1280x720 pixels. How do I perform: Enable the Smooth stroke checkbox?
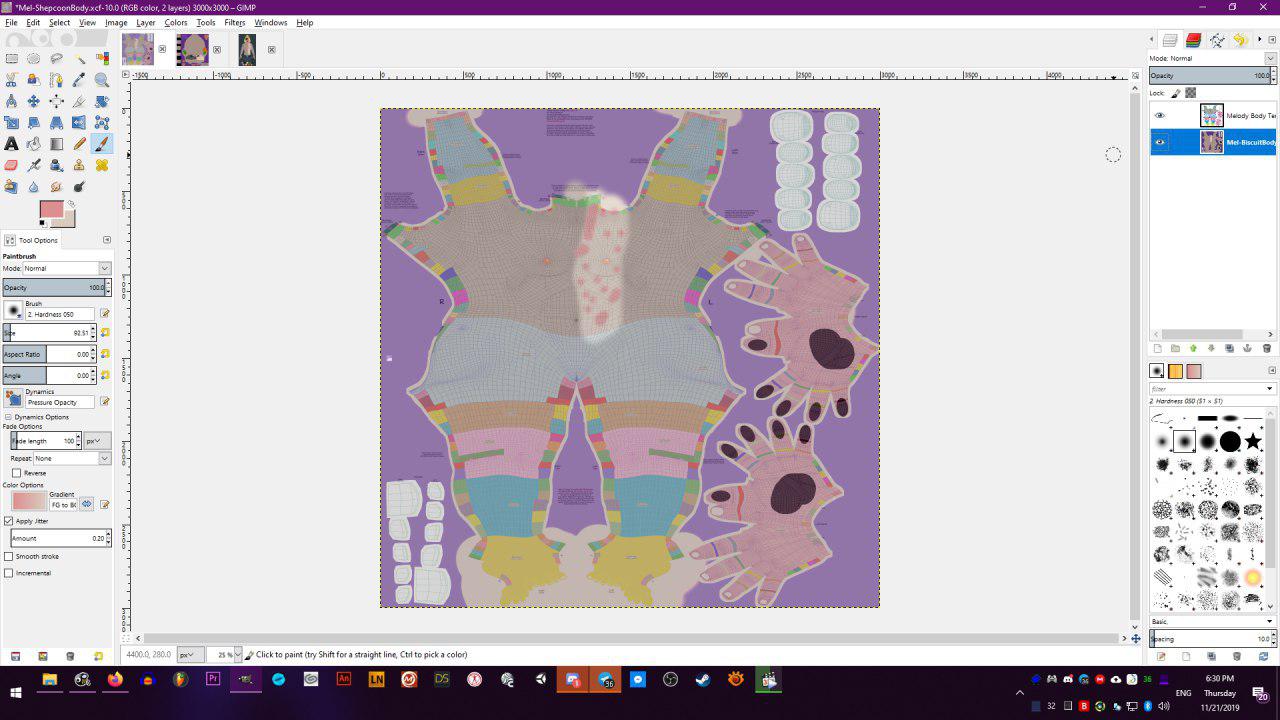pos(9,556)
